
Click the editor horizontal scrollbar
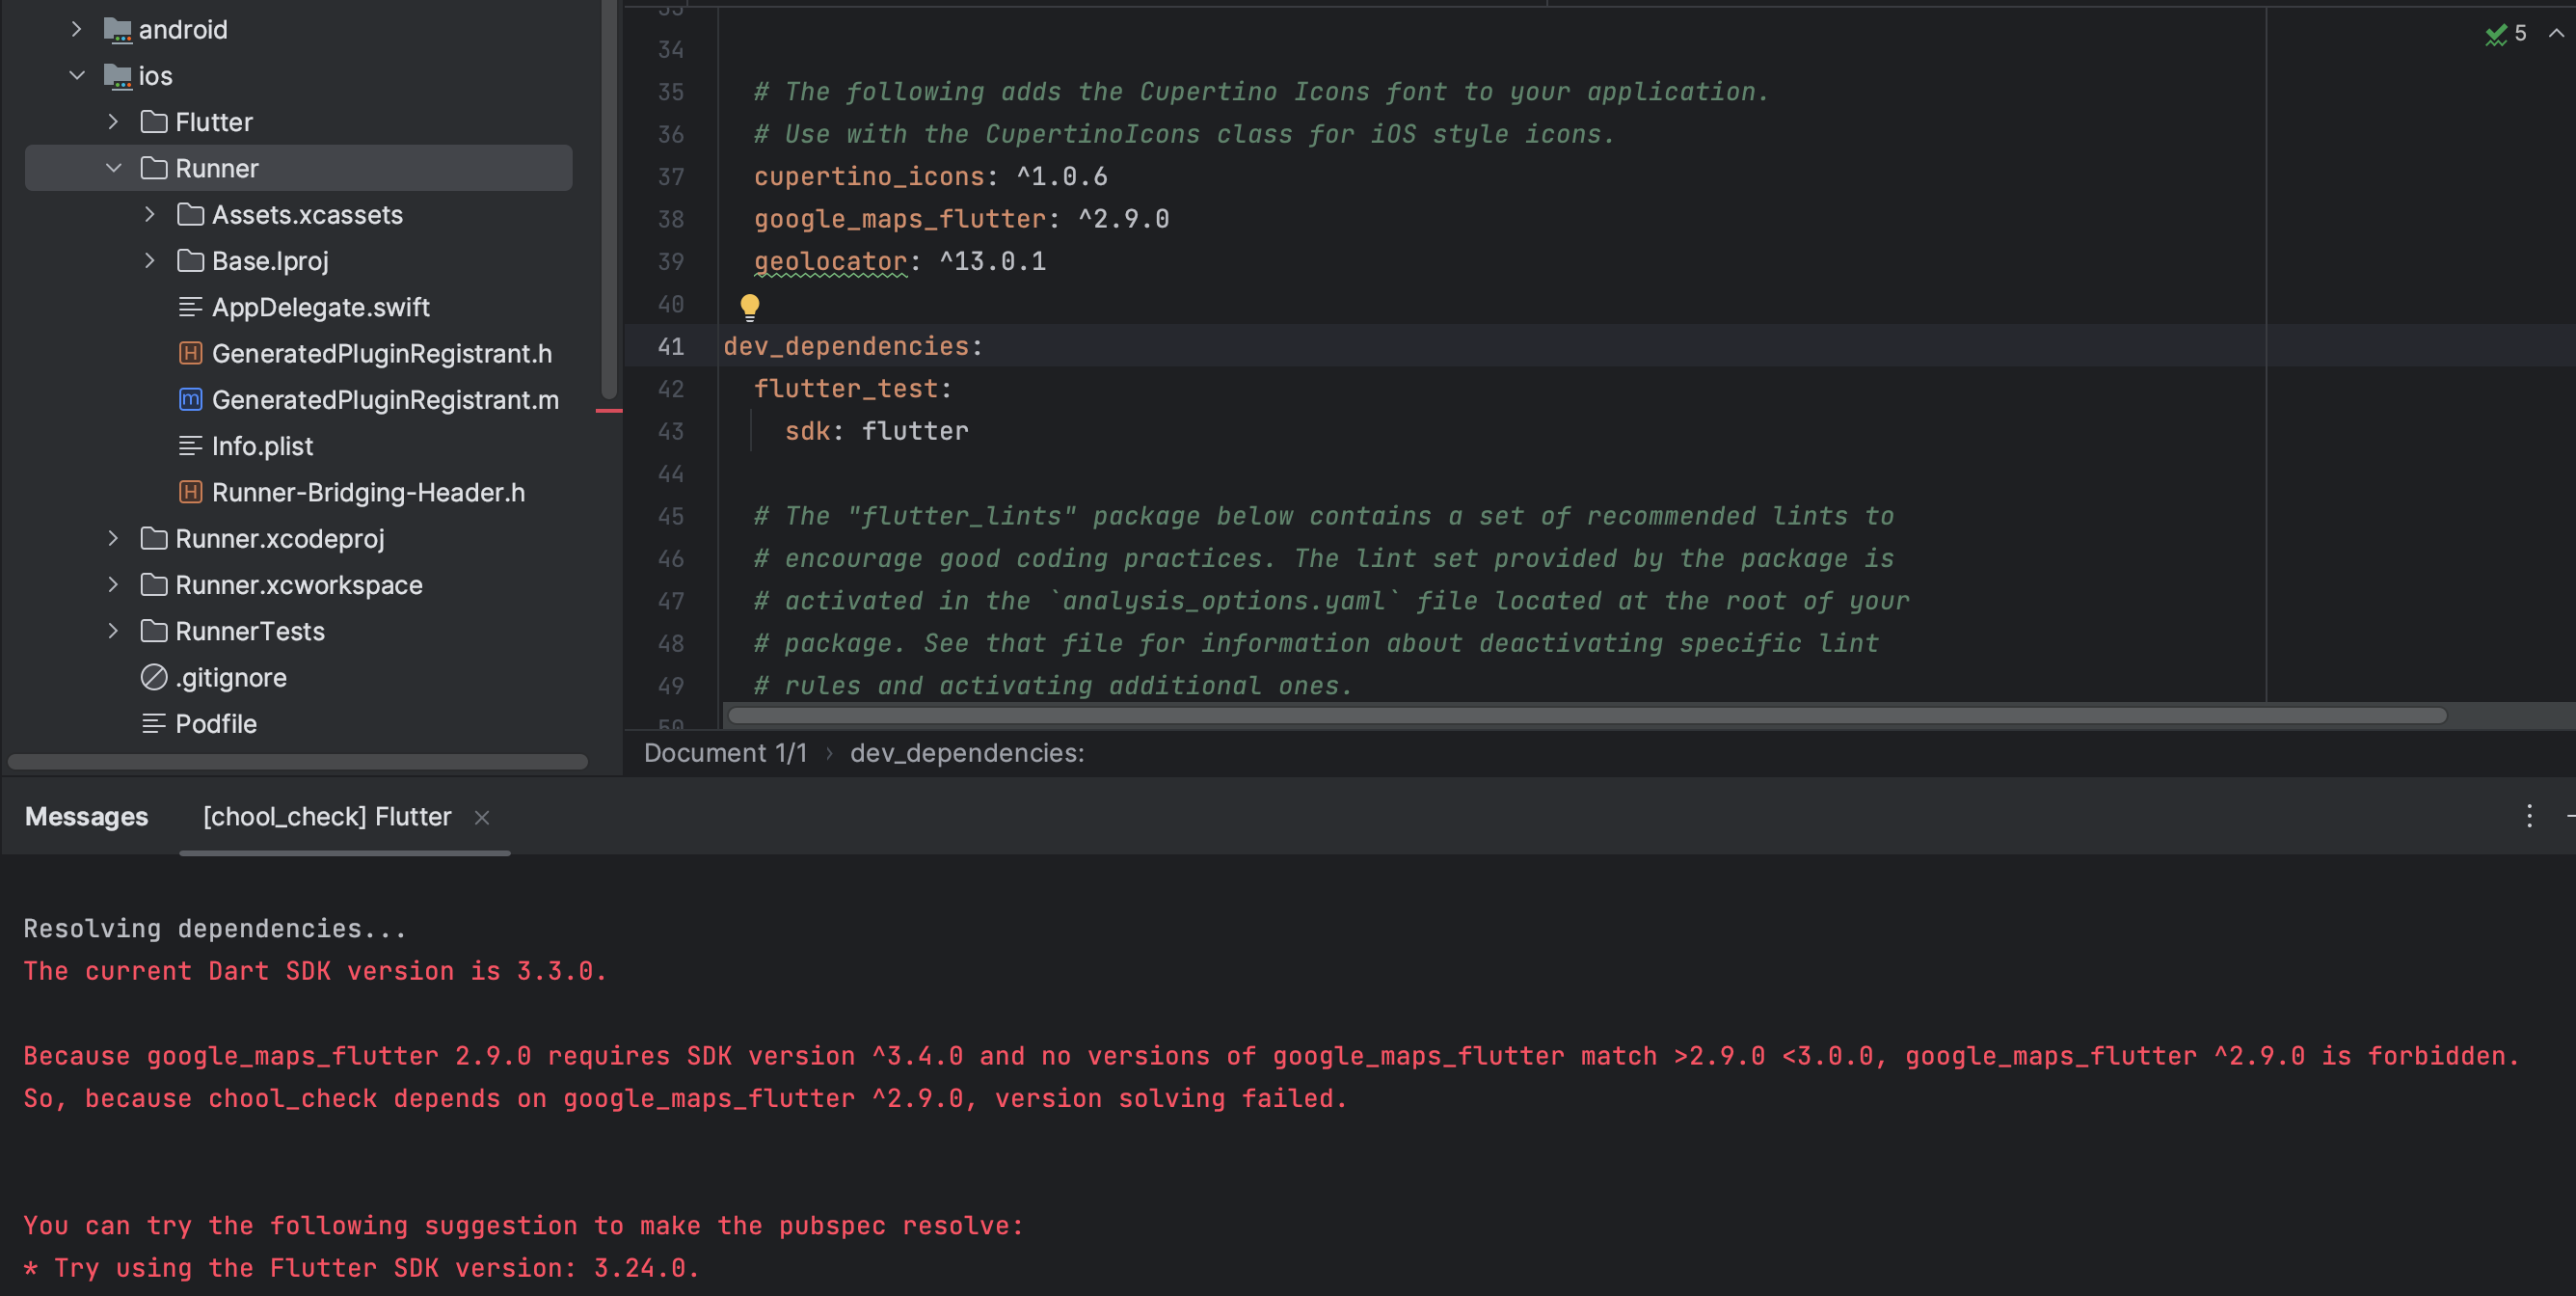(x=1587, y=716)
